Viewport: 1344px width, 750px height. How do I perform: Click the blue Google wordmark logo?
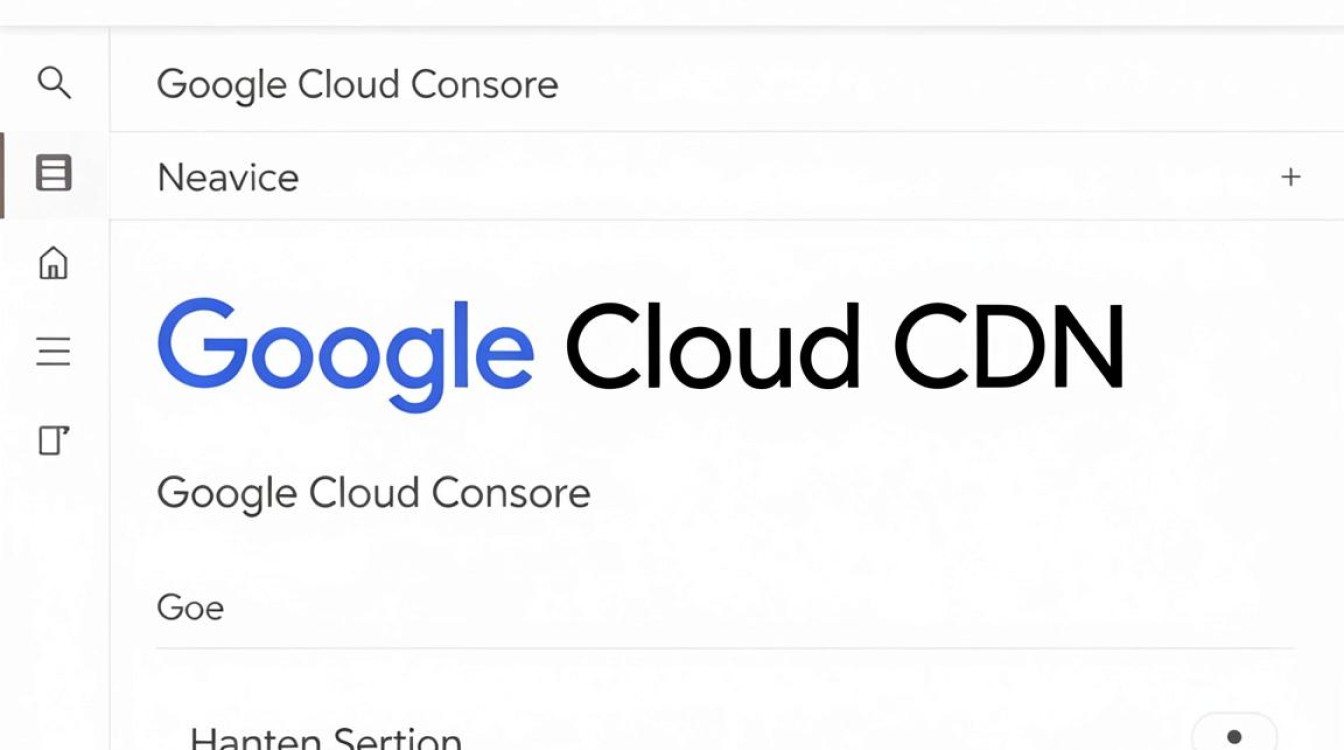(x=346, y=354)
